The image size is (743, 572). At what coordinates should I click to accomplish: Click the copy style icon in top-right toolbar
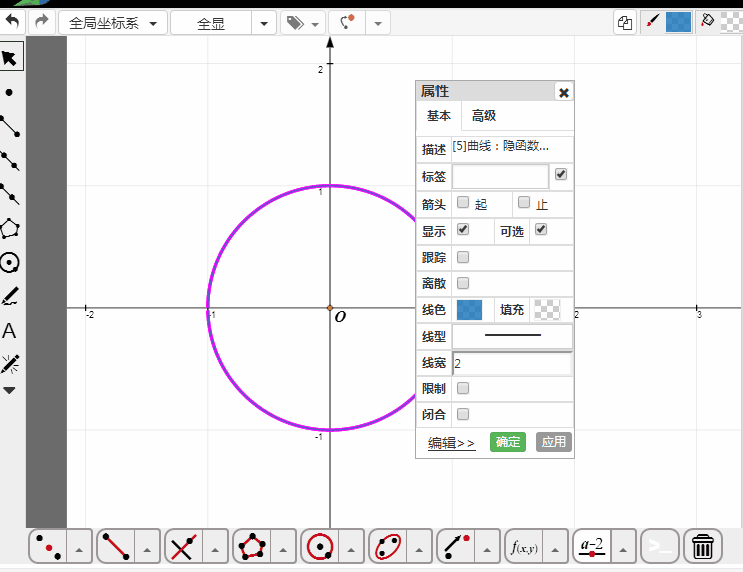(x=625, y=23)
